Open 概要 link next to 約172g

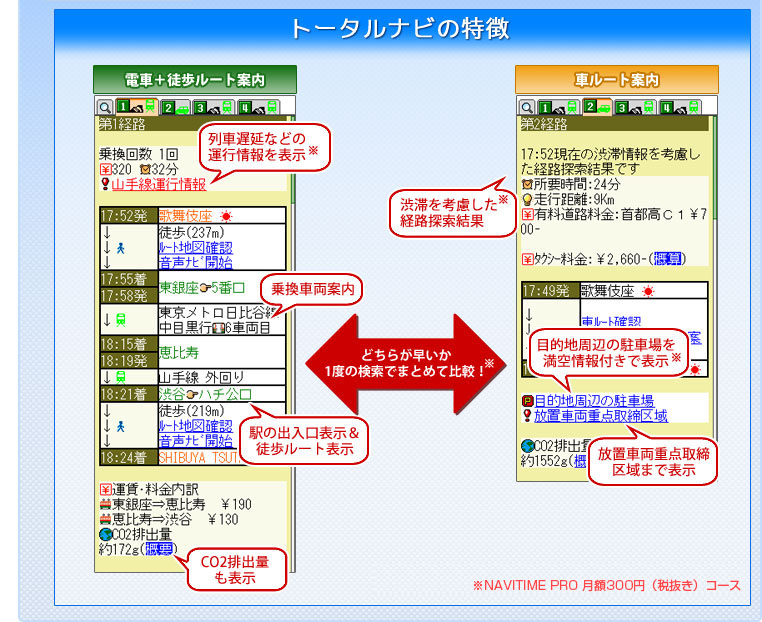pyautogui.click(x=159, y=549)
